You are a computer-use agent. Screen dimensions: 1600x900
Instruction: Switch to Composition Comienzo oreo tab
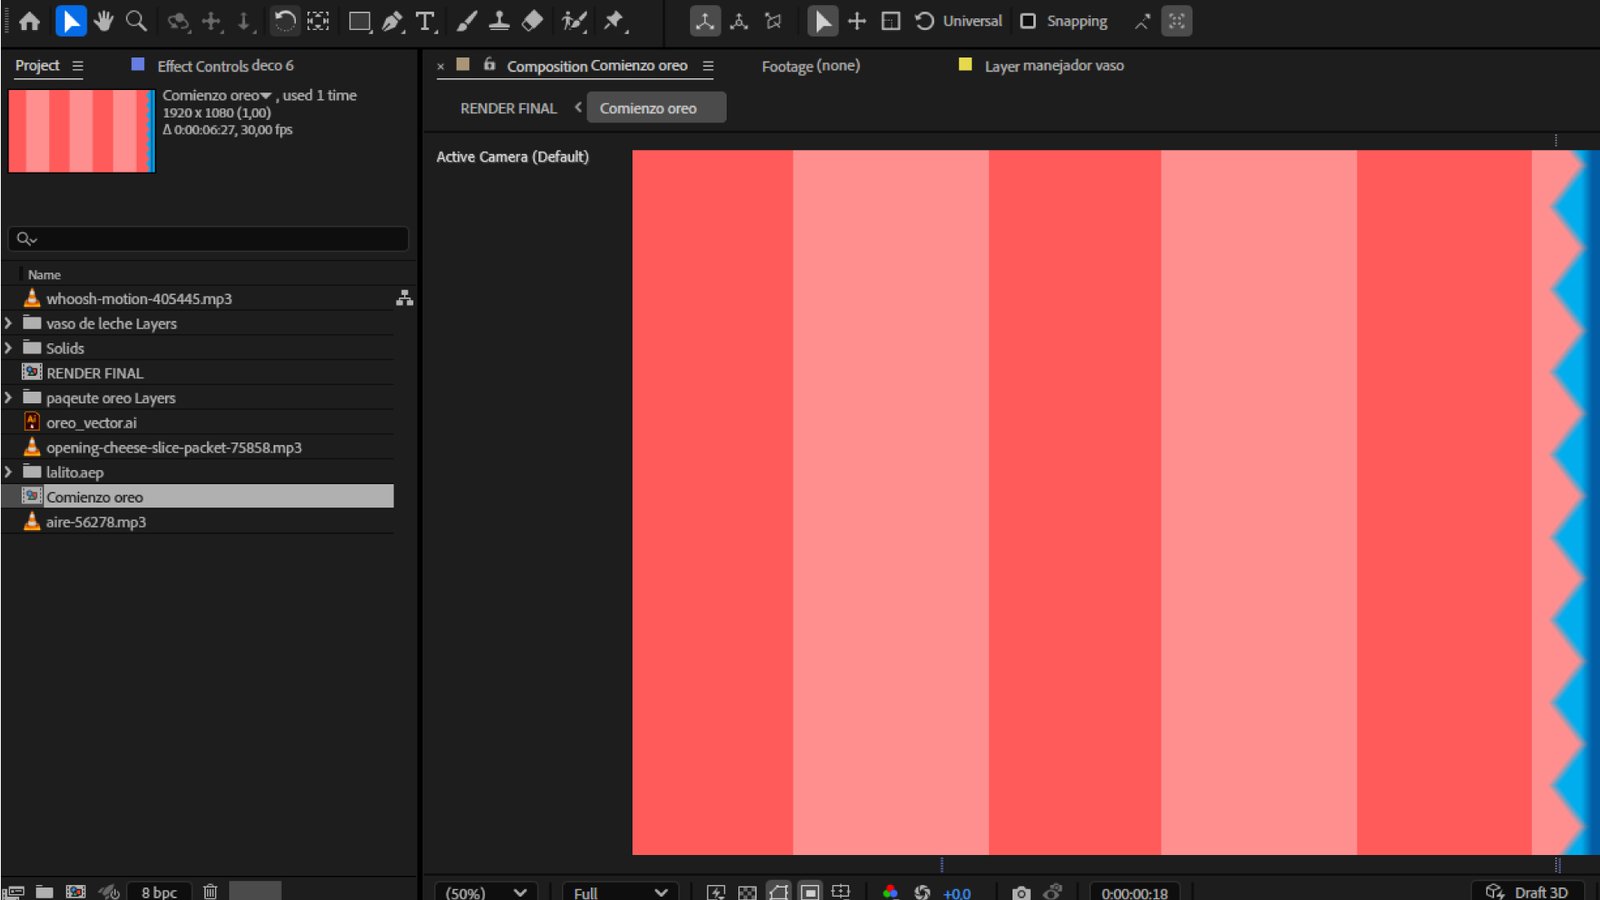tap(597, 66)
